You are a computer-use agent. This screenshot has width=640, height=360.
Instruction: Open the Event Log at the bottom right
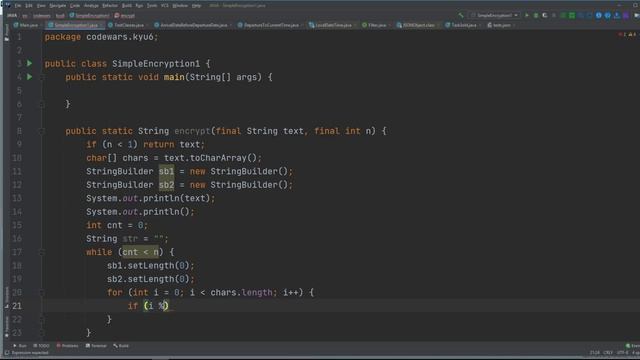(633, 346)
